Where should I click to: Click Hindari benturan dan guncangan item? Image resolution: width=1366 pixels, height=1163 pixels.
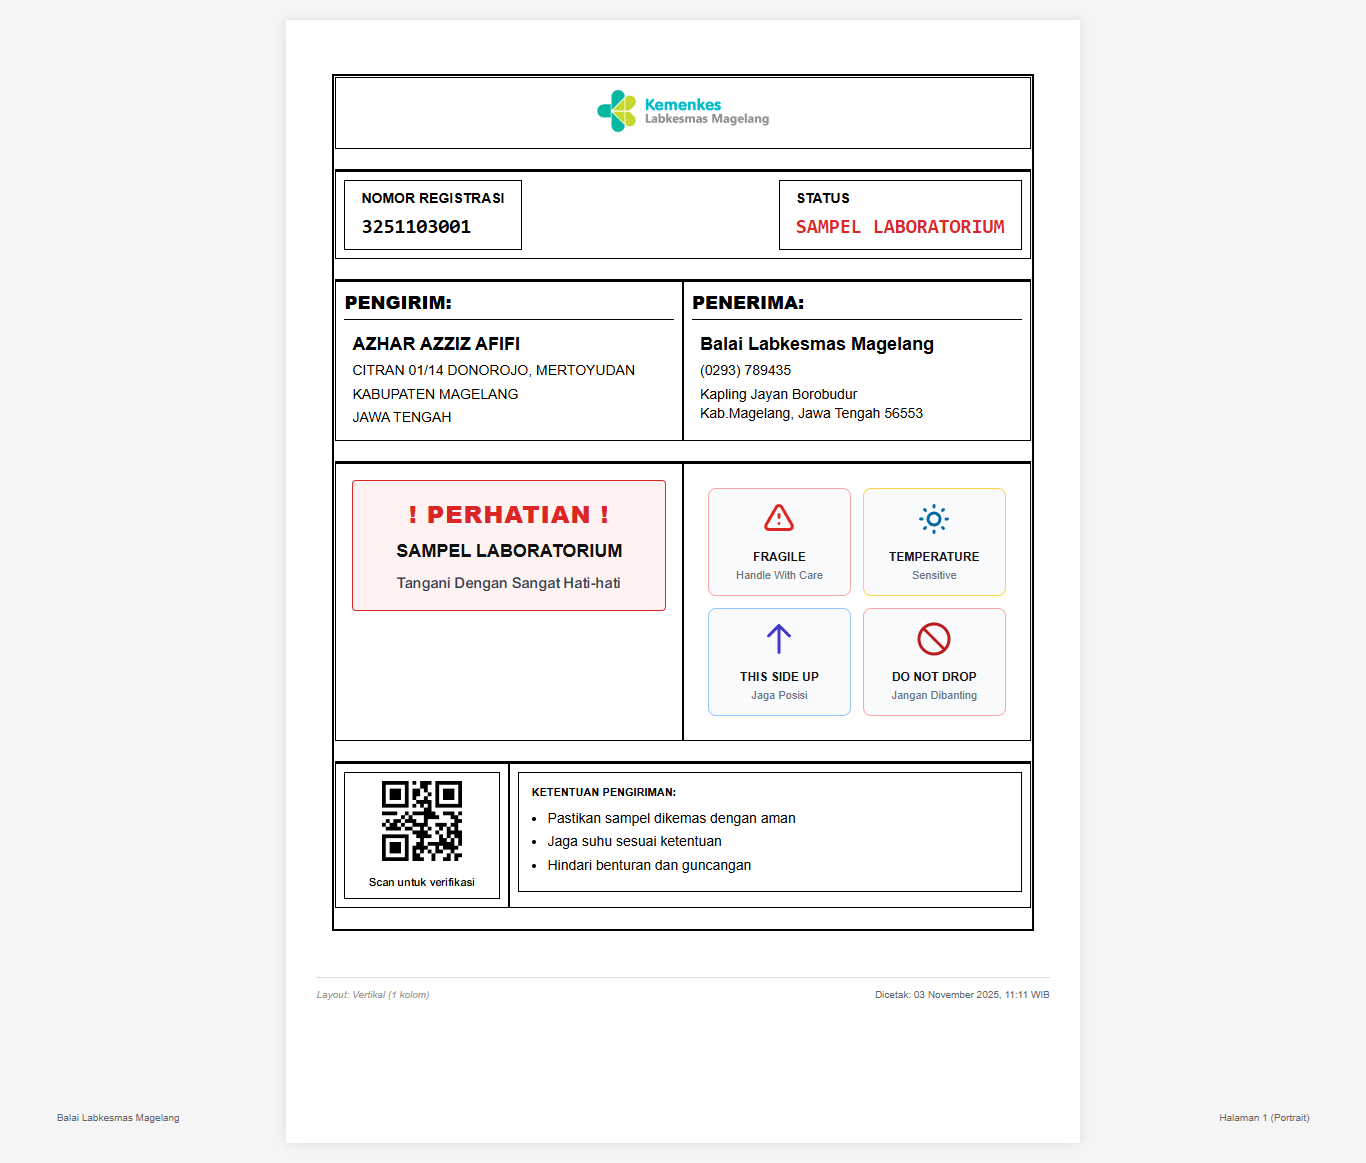(649, 865)
